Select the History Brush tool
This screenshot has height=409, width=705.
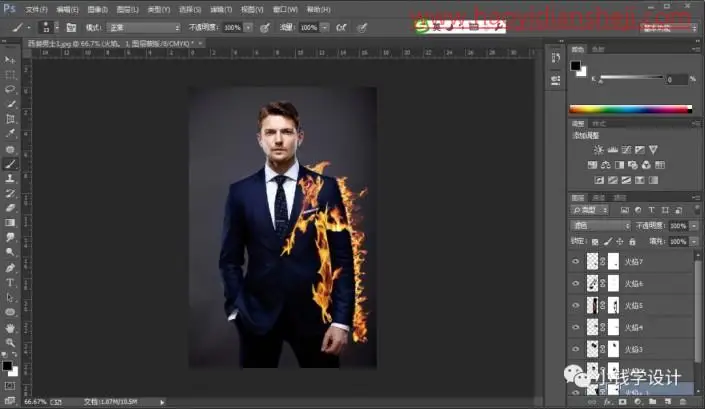click(10, 193)
